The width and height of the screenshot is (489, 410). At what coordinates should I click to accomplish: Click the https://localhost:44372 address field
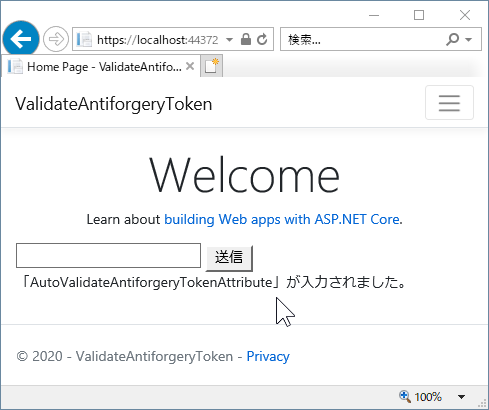157,40
